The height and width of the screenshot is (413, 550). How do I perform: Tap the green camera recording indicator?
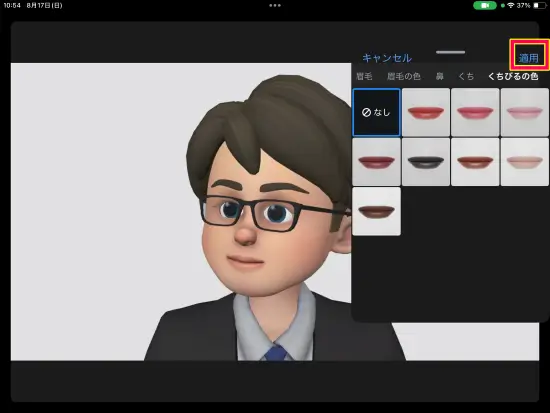click(485, 6)
